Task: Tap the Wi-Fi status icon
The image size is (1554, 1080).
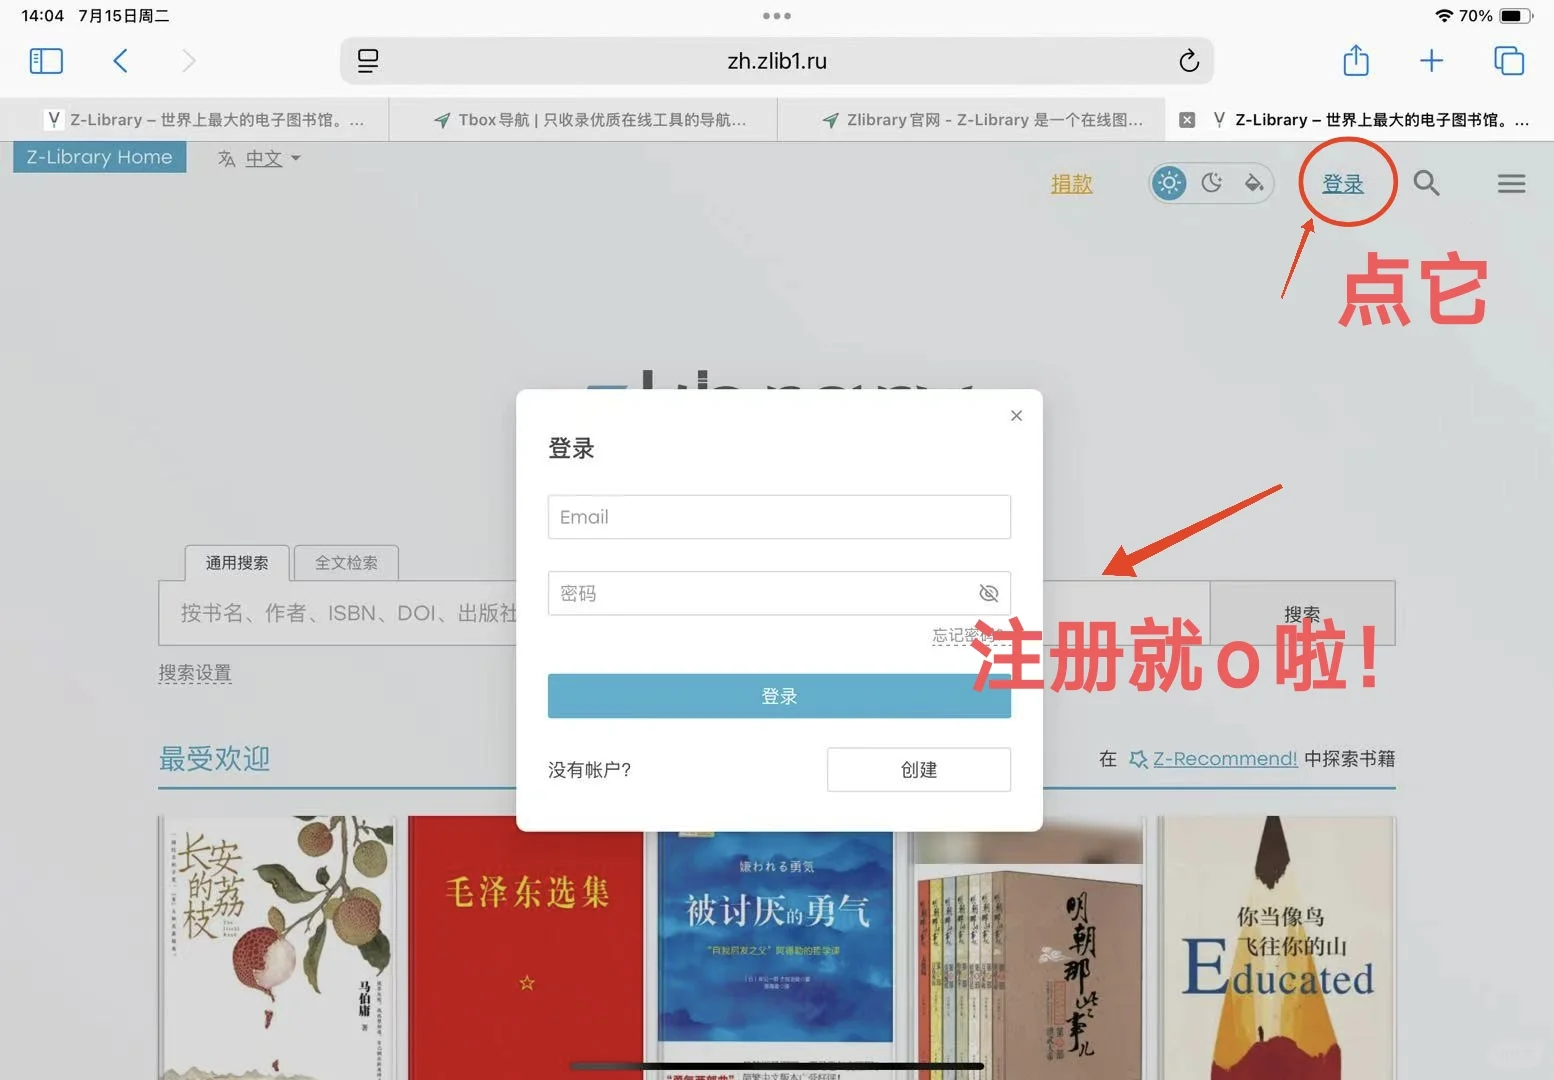Action: pyautogui.click(x=1443, y=16)
